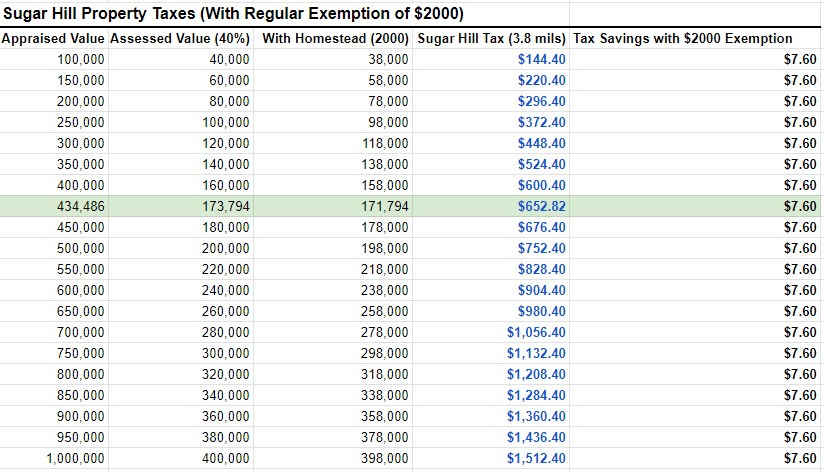Select tax cell $904.40

542,291
